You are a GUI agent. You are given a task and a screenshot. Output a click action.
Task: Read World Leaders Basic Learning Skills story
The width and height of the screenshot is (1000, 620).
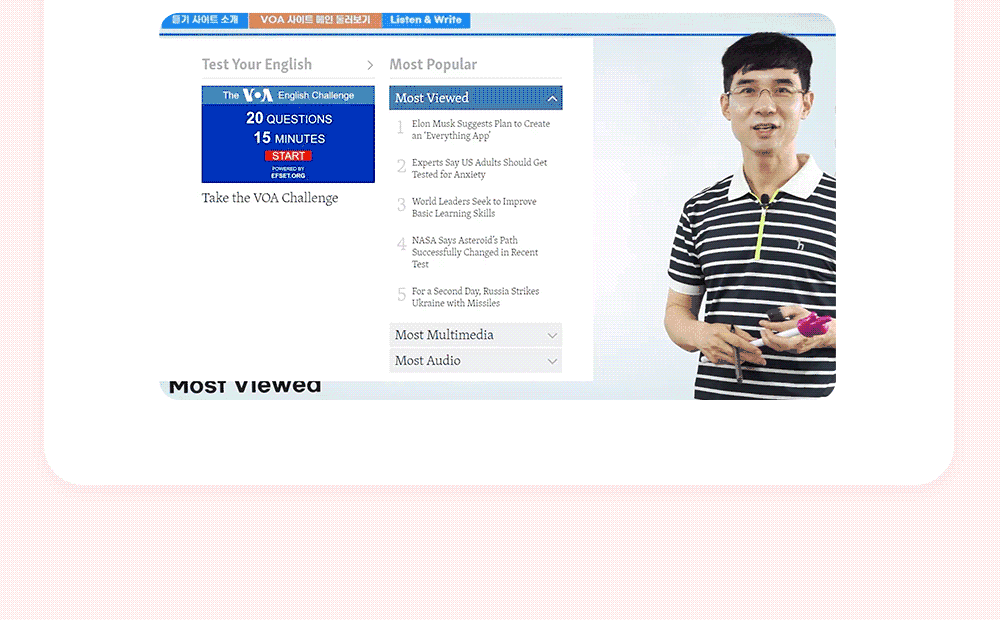[x=474, y=207]
